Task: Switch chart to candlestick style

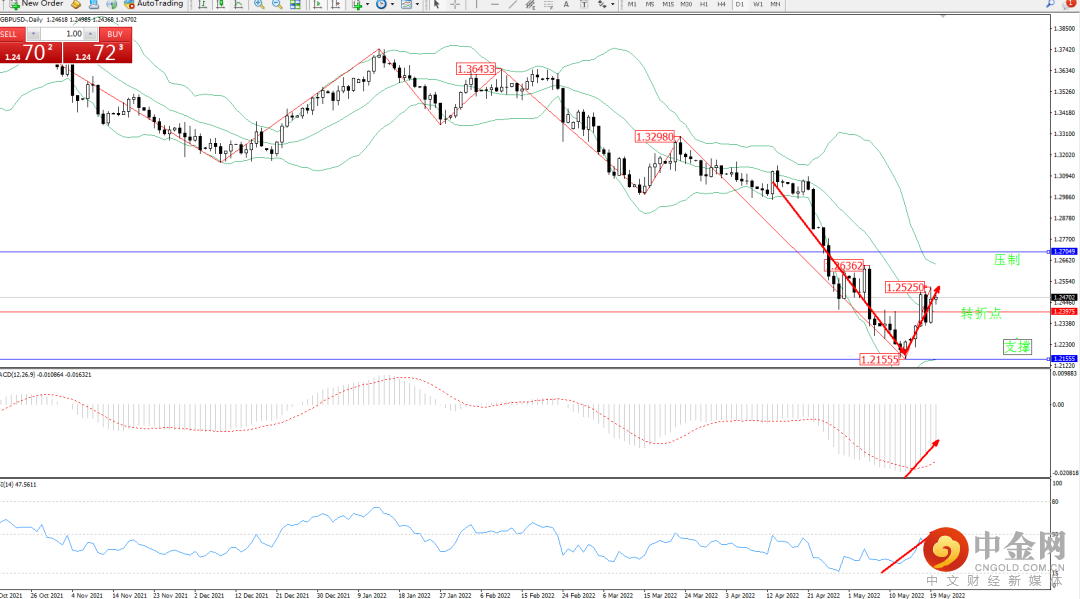Action: 220,4
